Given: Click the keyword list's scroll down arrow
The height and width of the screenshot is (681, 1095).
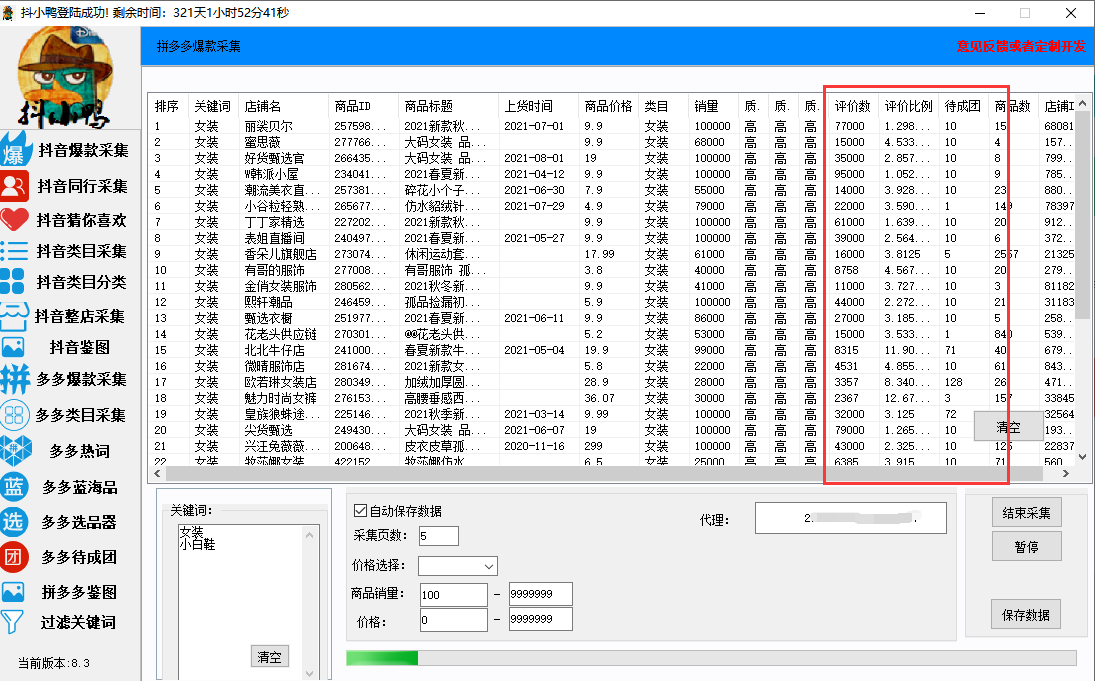Looking at the screenshot, I should 310,673.
